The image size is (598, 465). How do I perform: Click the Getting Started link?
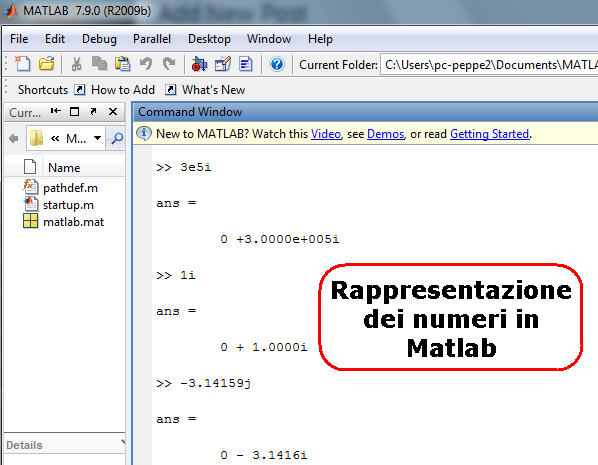pos(489,134)
